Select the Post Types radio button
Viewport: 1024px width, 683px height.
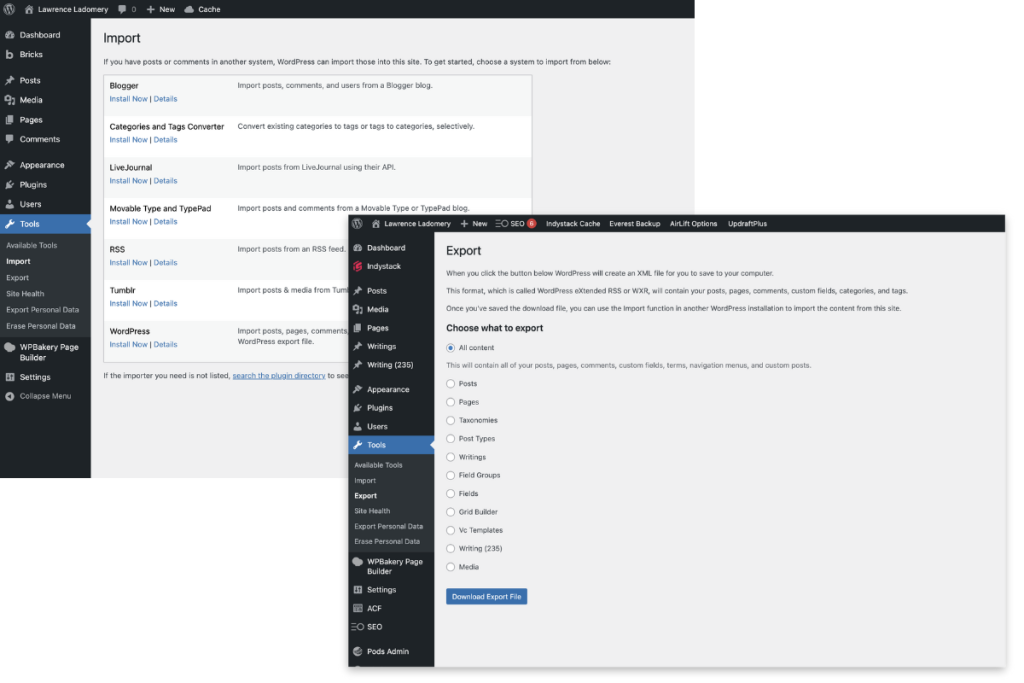(x=451, y=439)
